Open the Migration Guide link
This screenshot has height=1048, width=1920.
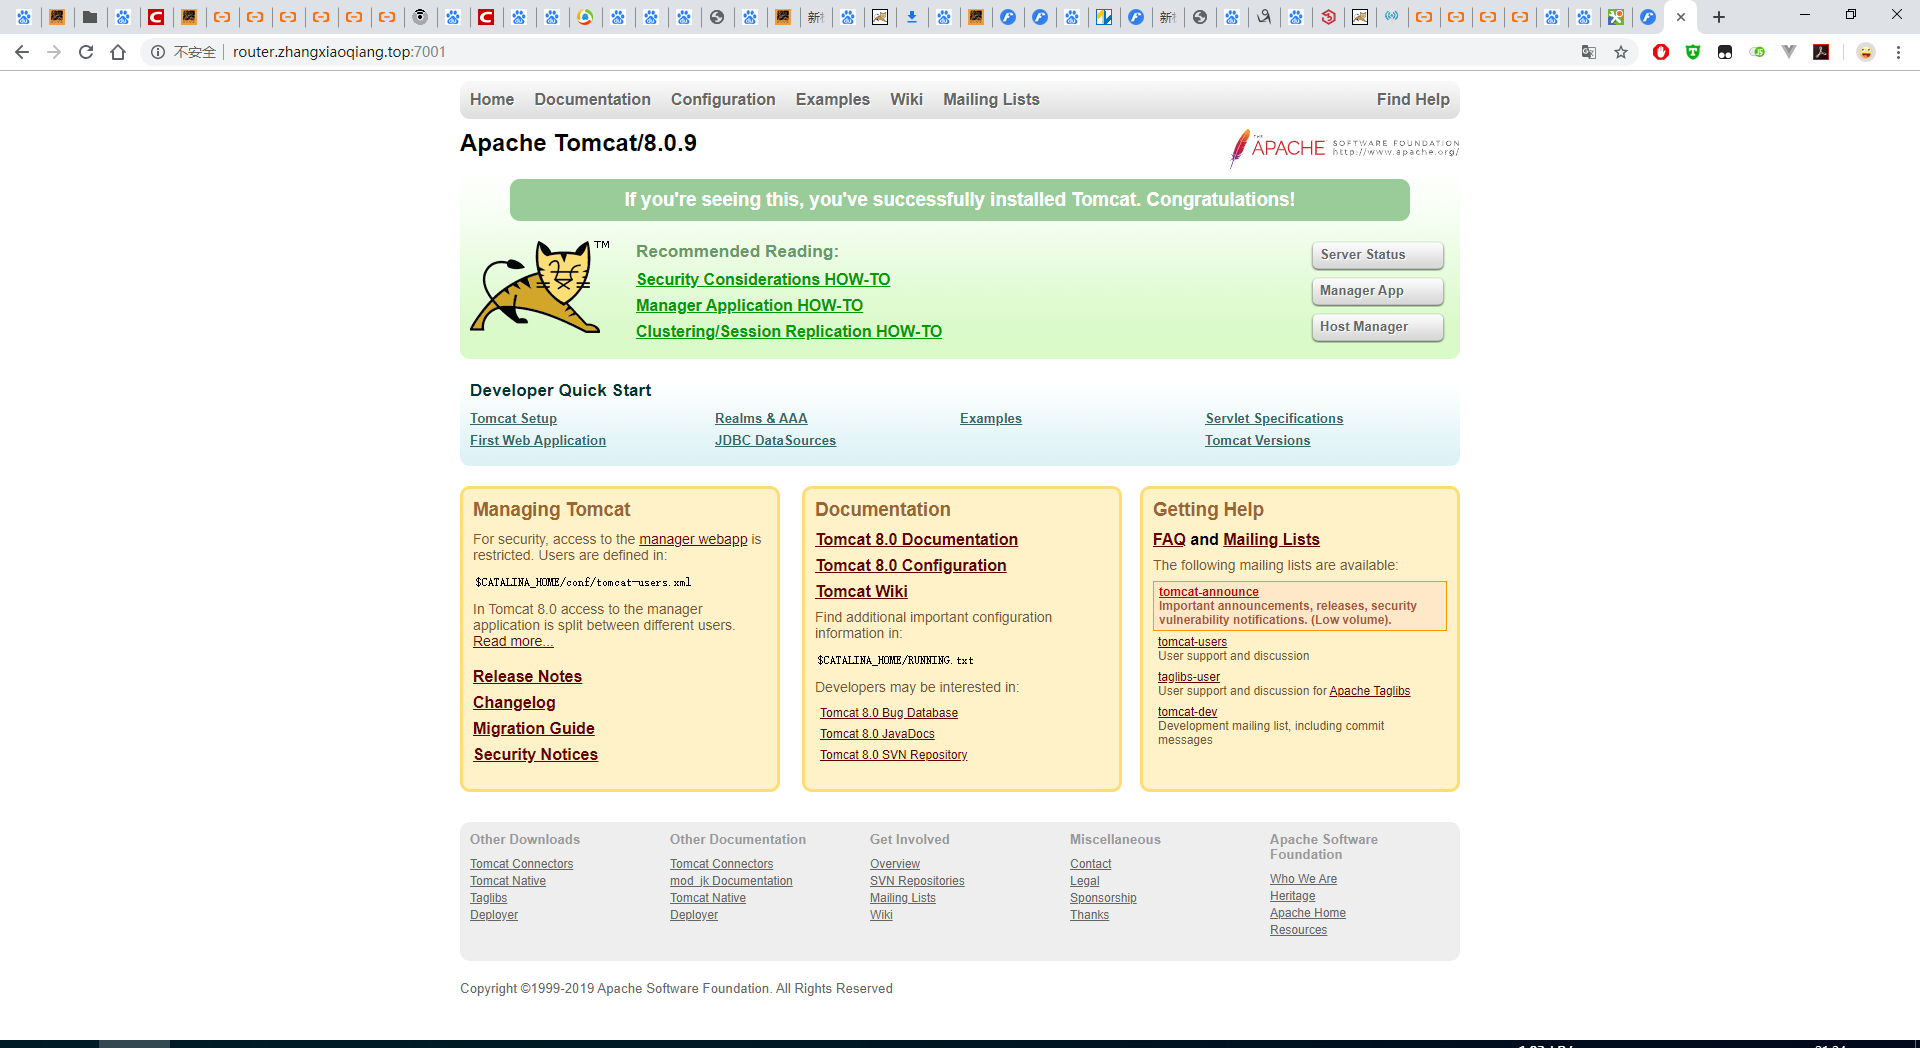click(x=534, y=729)
